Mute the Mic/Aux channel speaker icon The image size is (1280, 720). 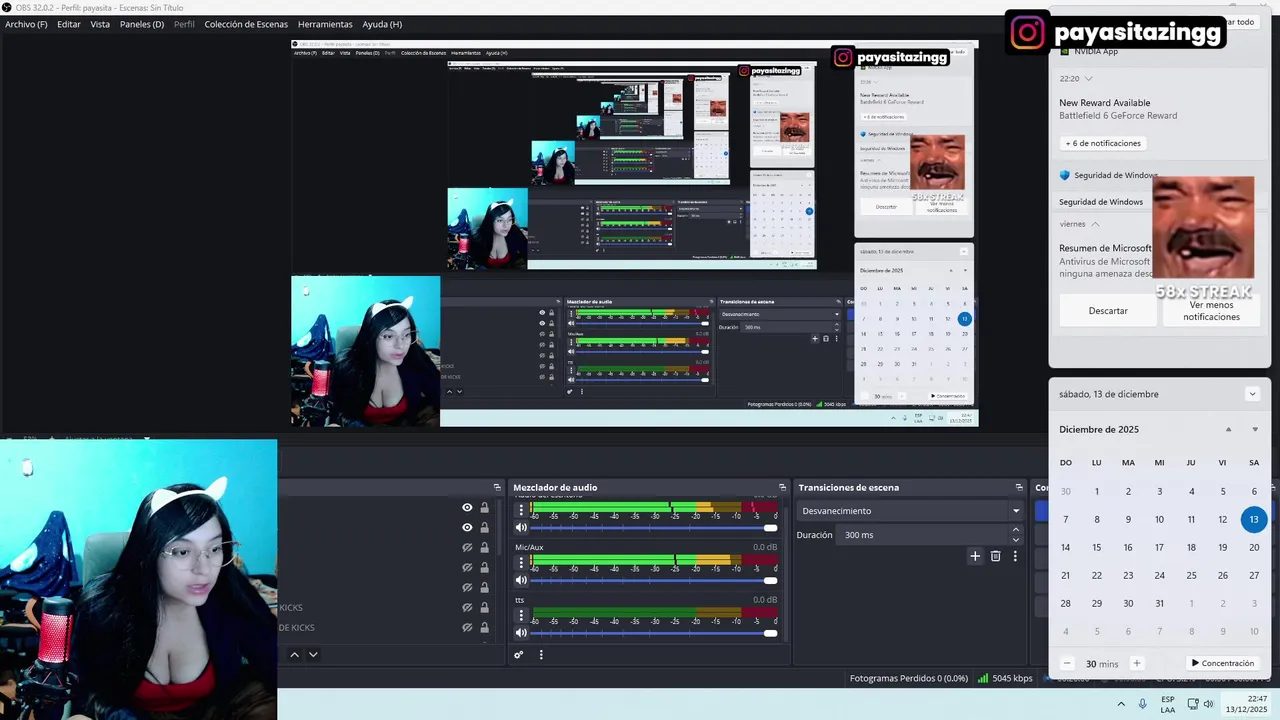coord(521,580)
